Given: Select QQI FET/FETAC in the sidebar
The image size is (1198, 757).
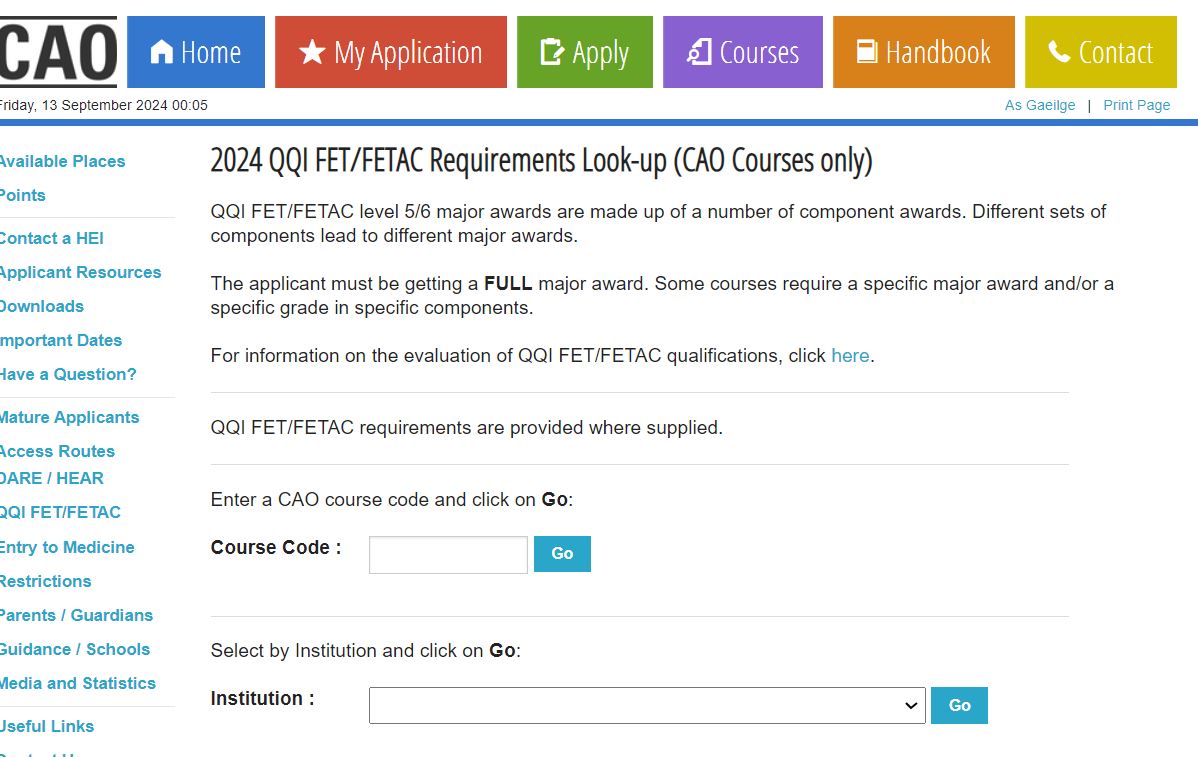Looking at the screenshot, I should [60, 512].
